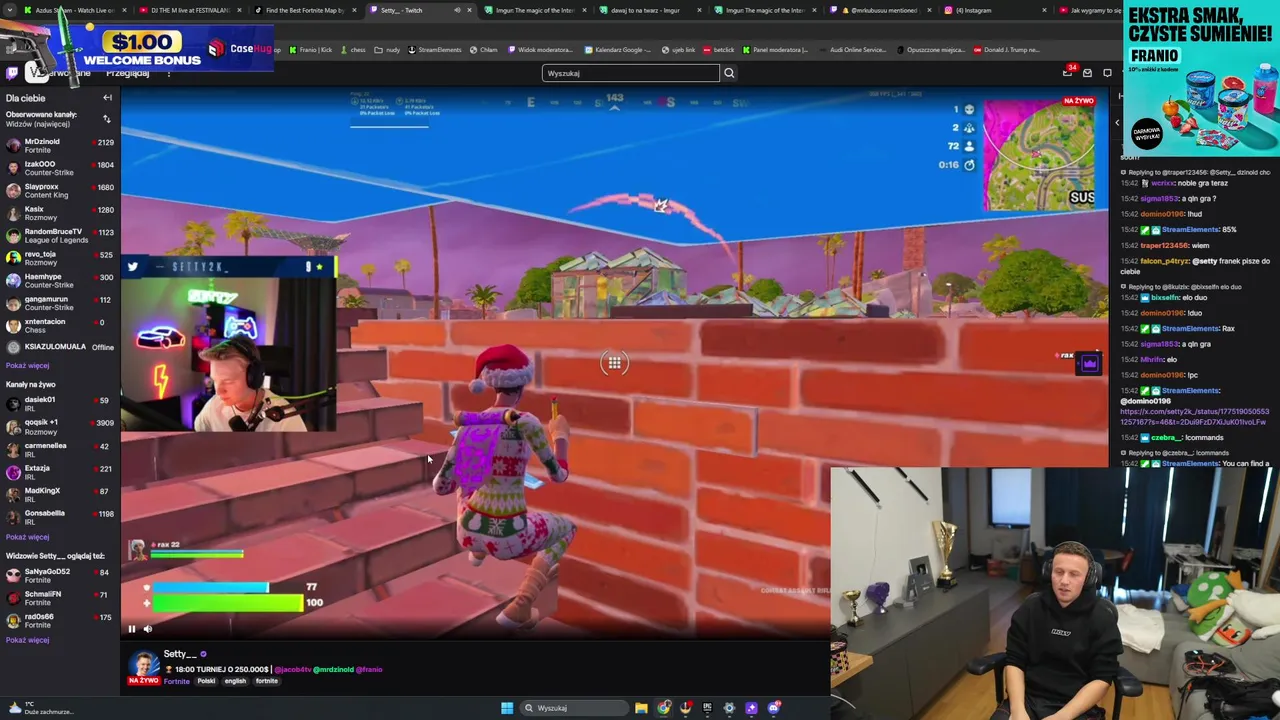
Task: Open Przeglądaj browse tab in Twitch header
Action: click(128, 73)
